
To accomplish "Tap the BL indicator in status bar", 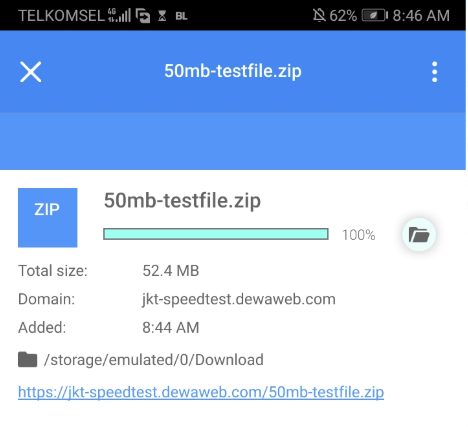I will (x=181, y=16).
